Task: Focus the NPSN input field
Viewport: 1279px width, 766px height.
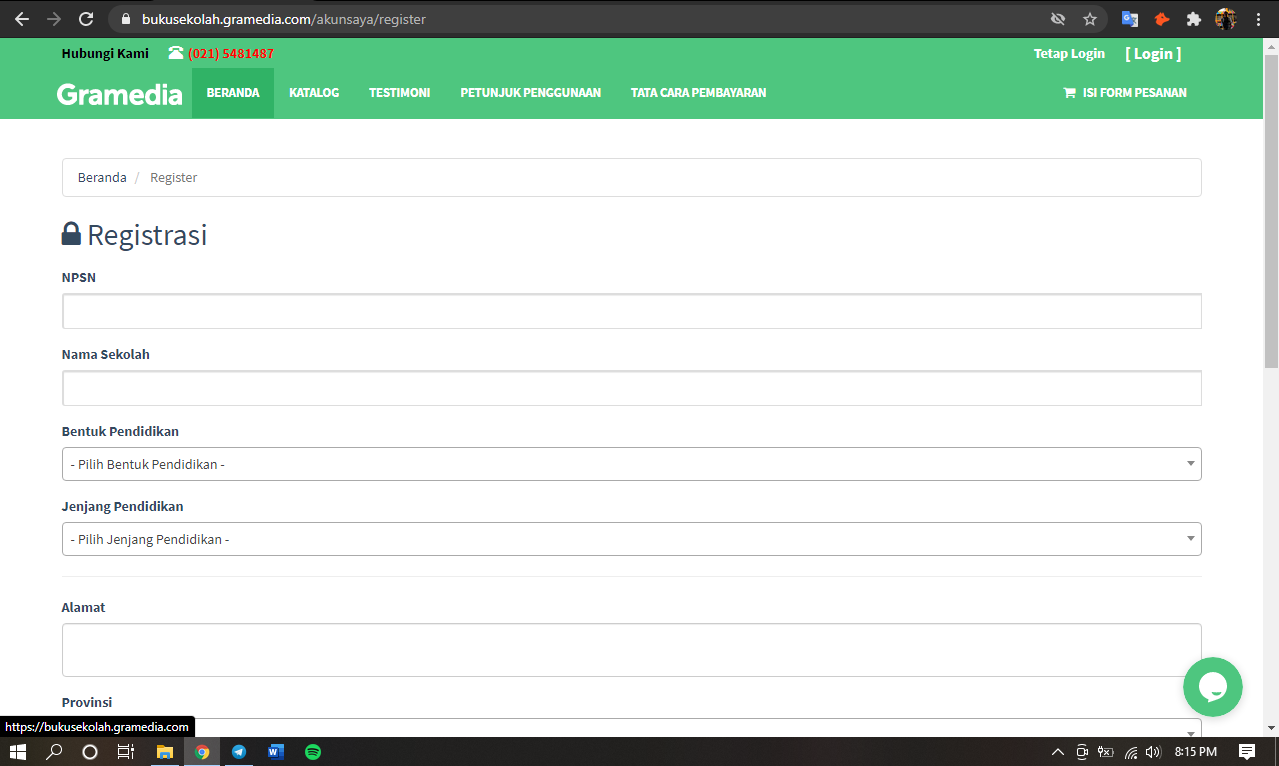Action: click(631, 312)
